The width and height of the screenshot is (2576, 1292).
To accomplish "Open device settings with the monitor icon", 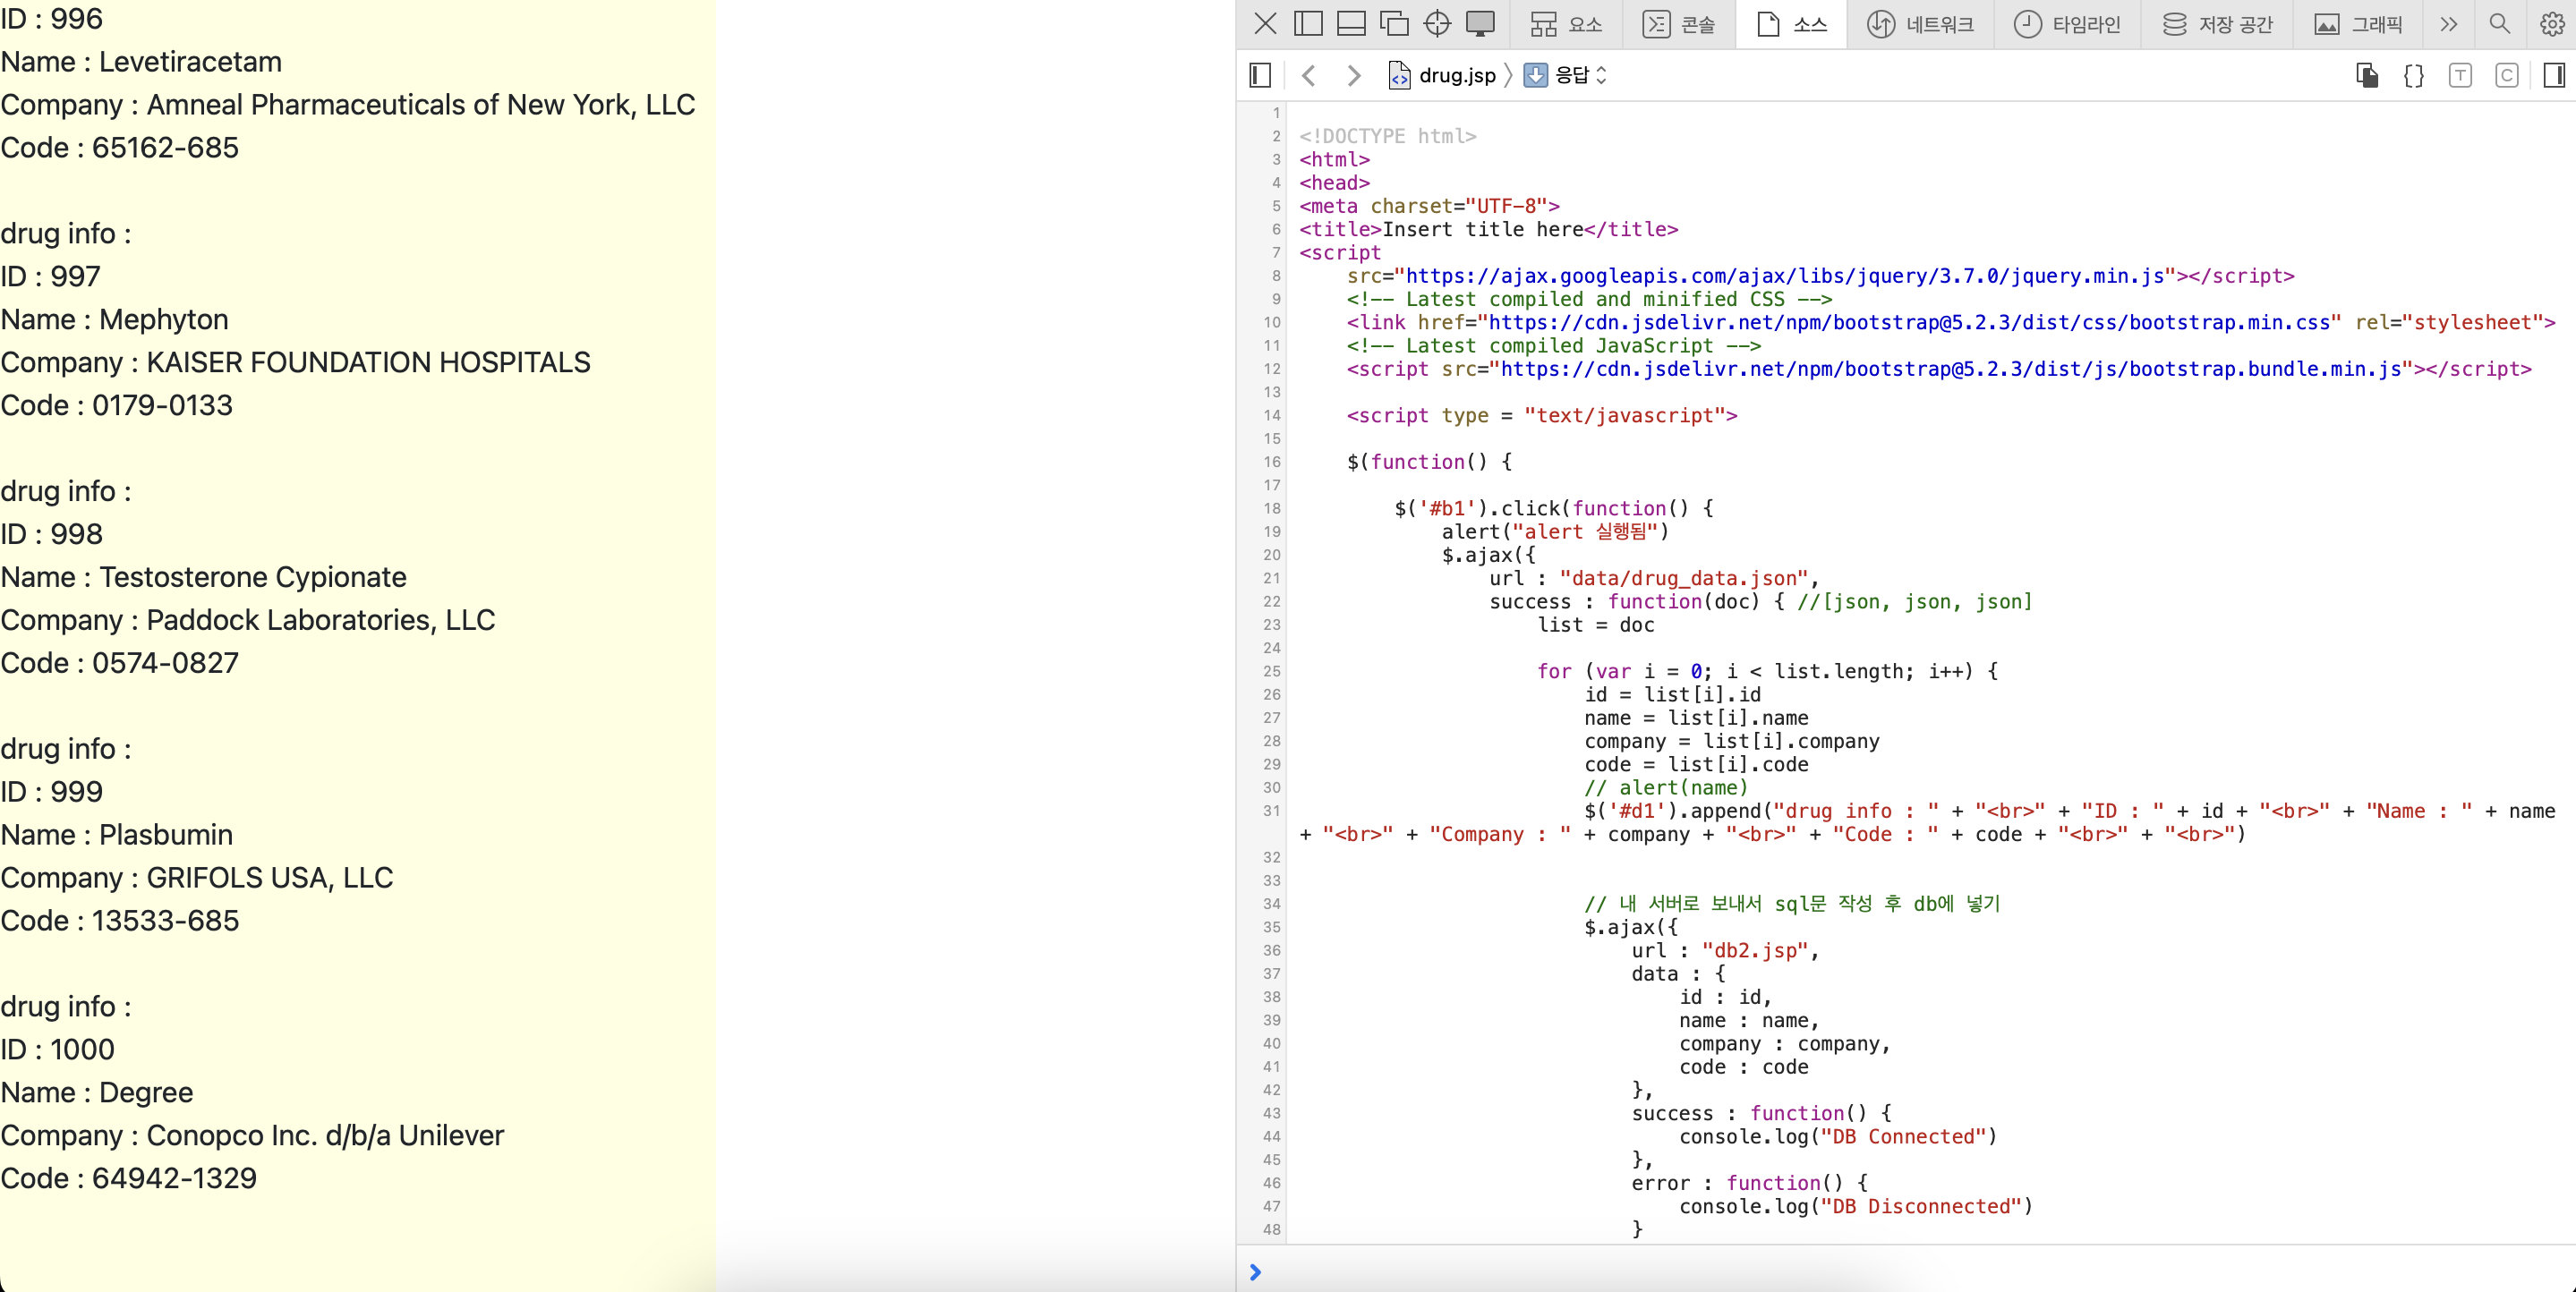I will click(1480, 24).
